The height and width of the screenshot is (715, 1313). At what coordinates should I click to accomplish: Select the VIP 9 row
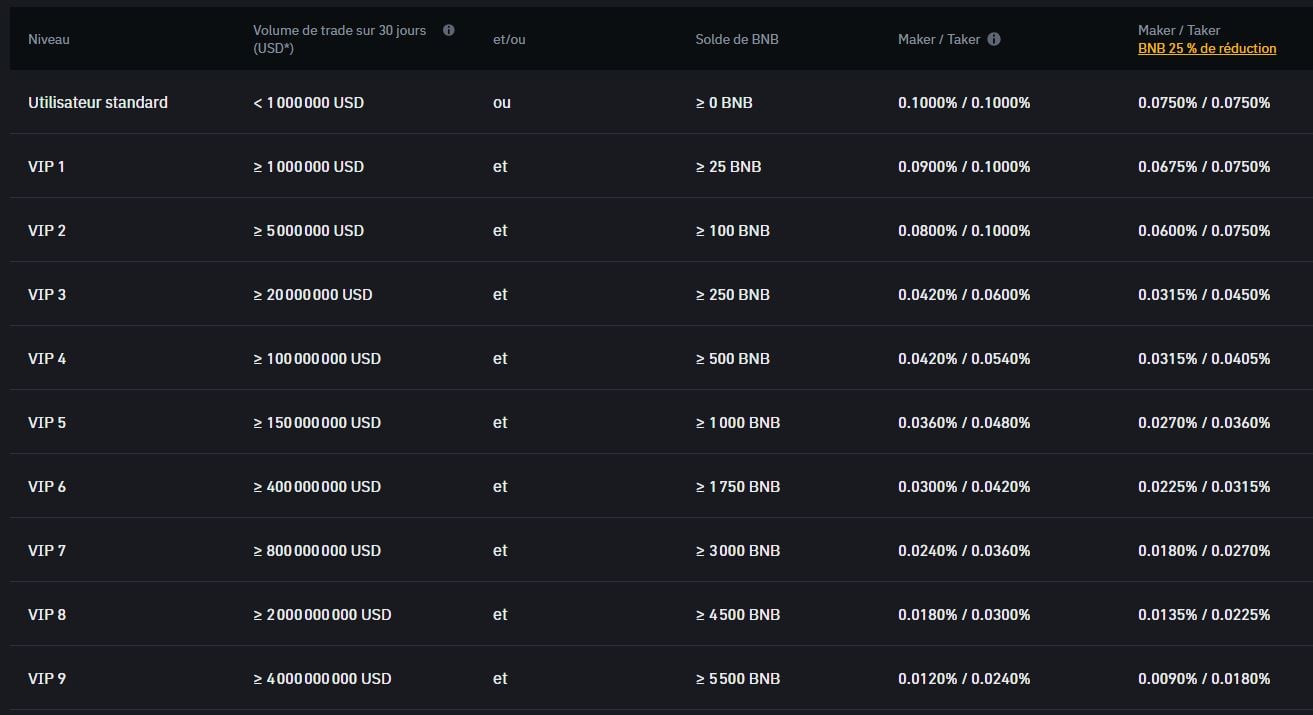click(46, 678)
